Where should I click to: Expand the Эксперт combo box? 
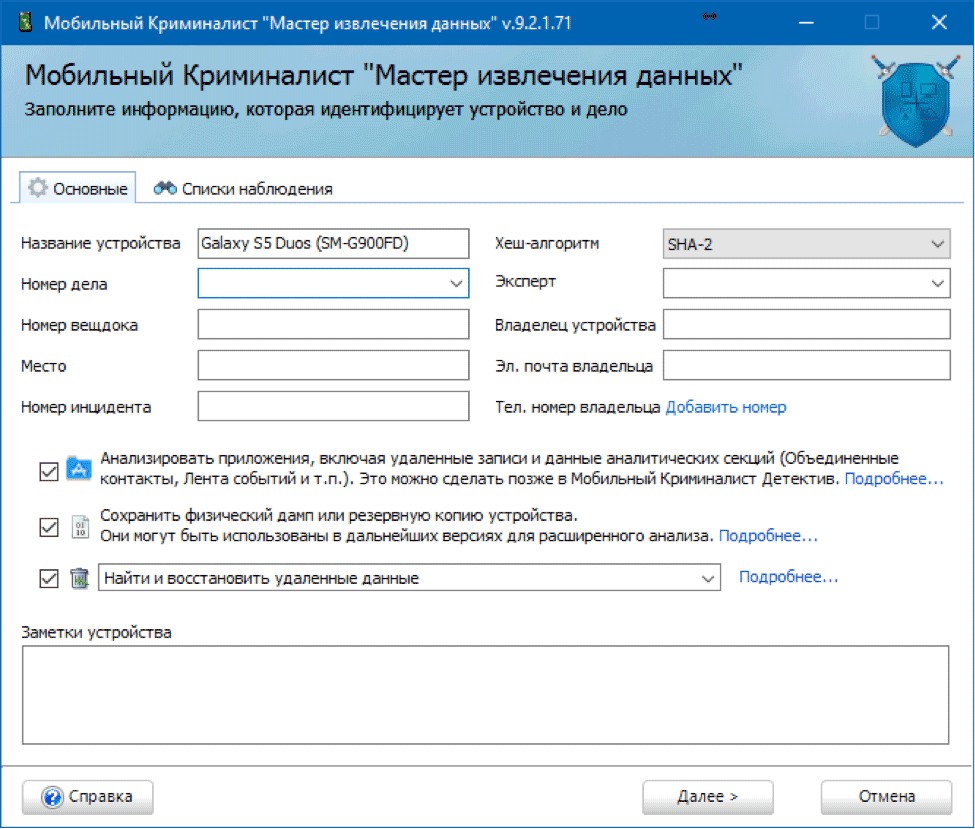[937, 284]
